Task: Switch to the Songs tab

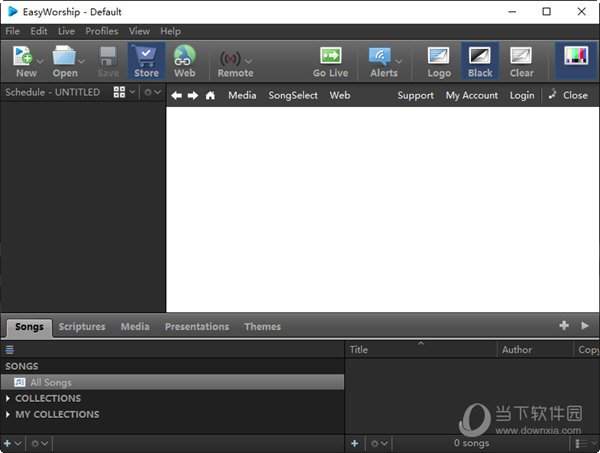Action: [x=29, y=327]
